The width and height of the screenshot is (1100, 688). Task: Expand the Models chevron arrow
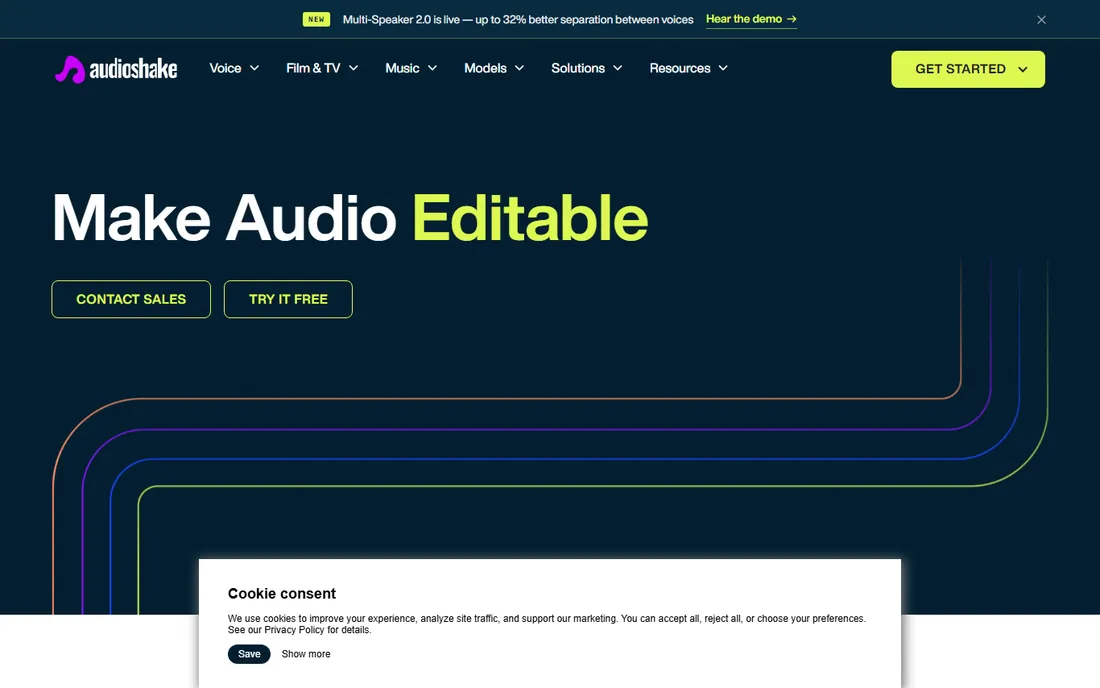coord(519,68)
